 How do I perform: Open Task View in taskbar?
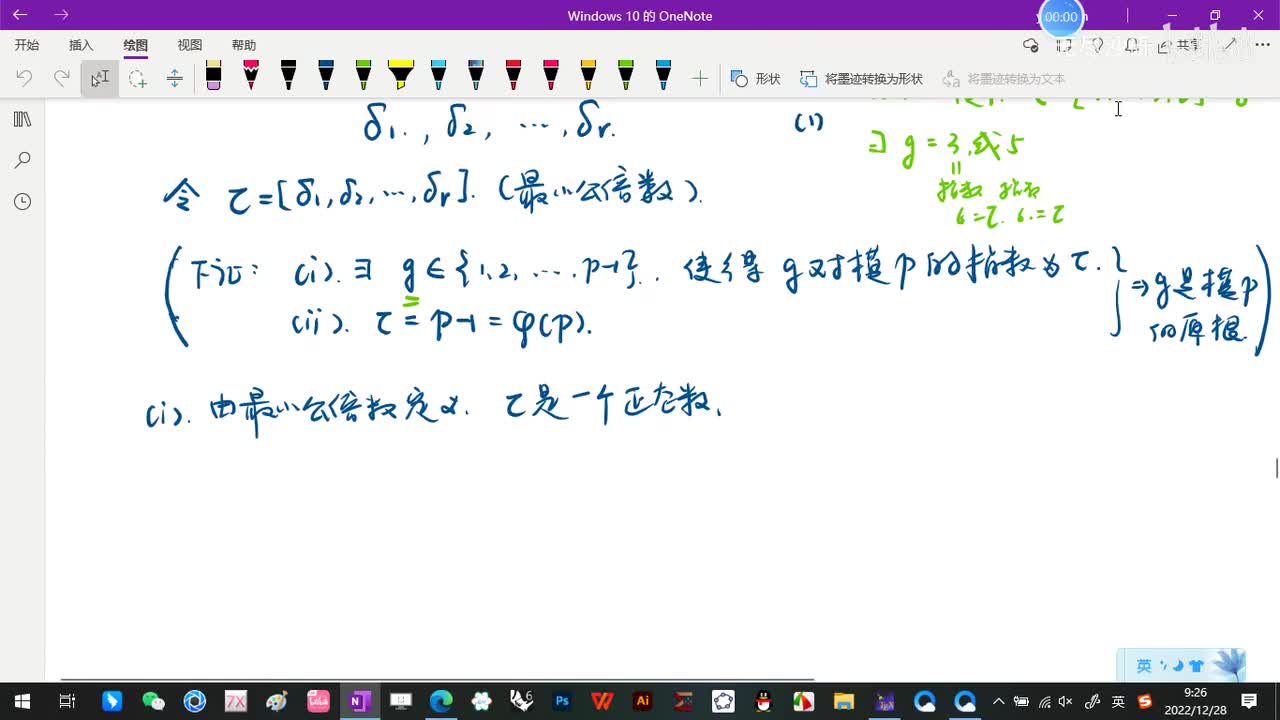coord(67,701)
